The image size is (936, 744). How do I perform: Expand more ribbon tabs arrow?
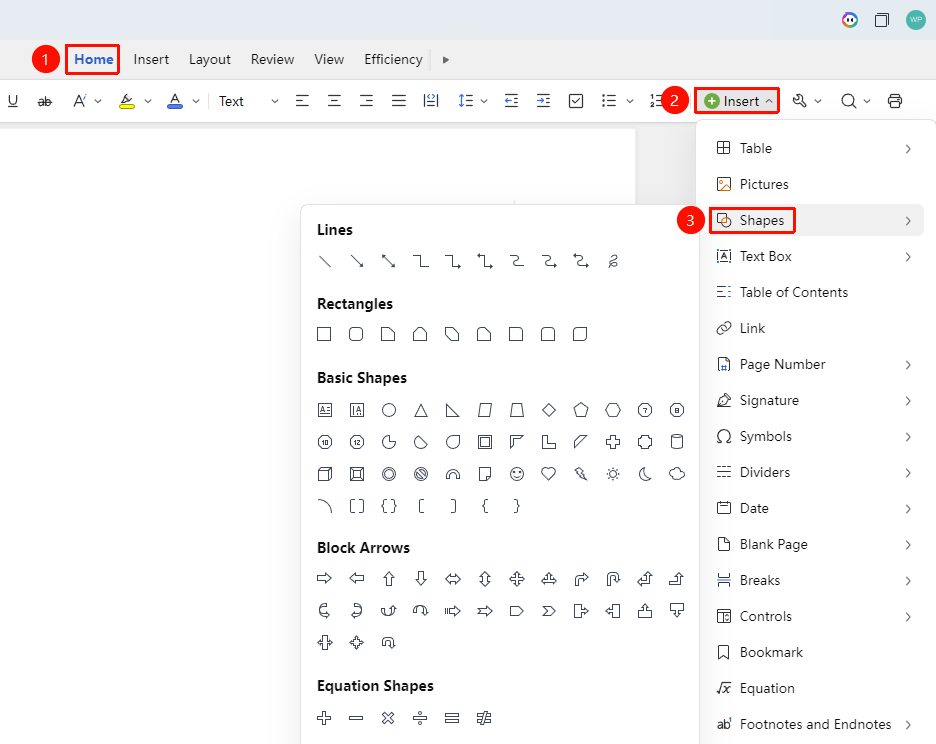(x=446, y=60)
